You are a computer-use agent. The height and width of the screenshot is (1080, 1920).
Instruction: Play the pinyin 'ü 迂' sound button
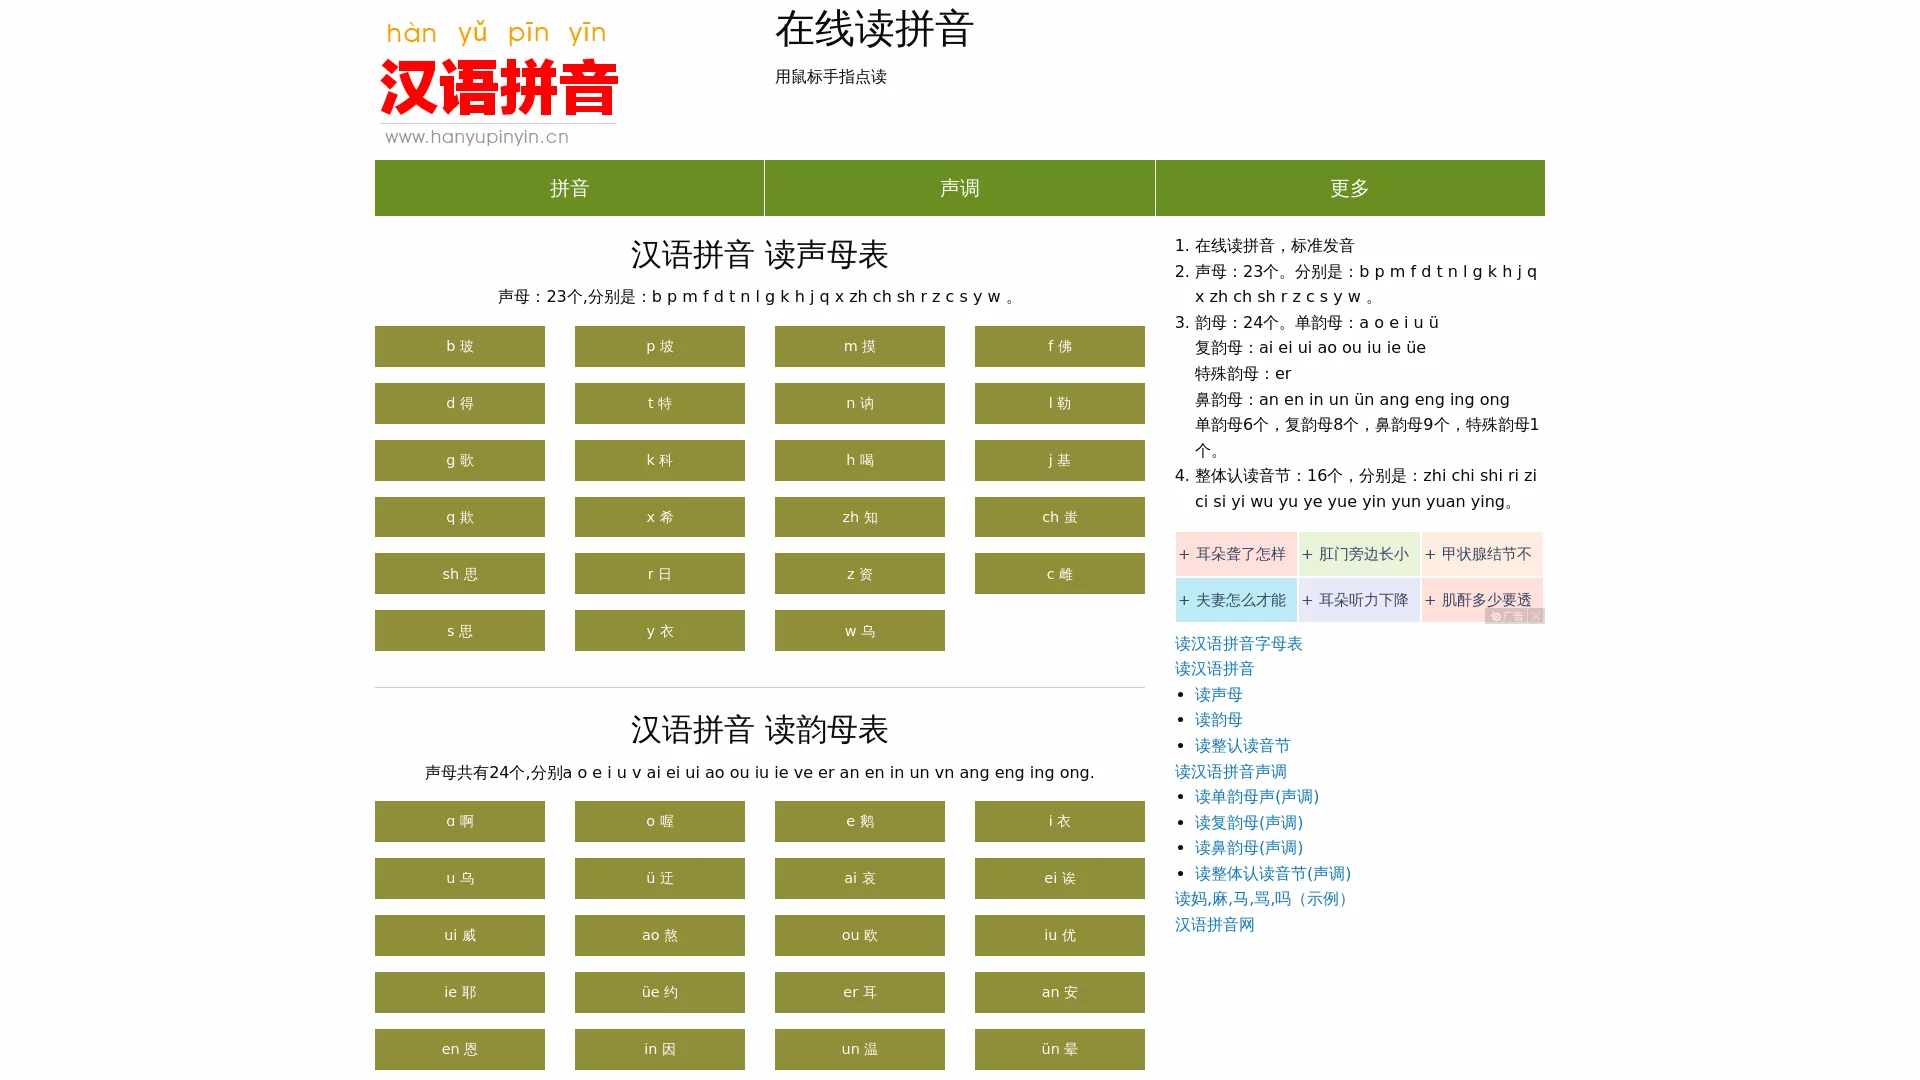click(659, 878)
